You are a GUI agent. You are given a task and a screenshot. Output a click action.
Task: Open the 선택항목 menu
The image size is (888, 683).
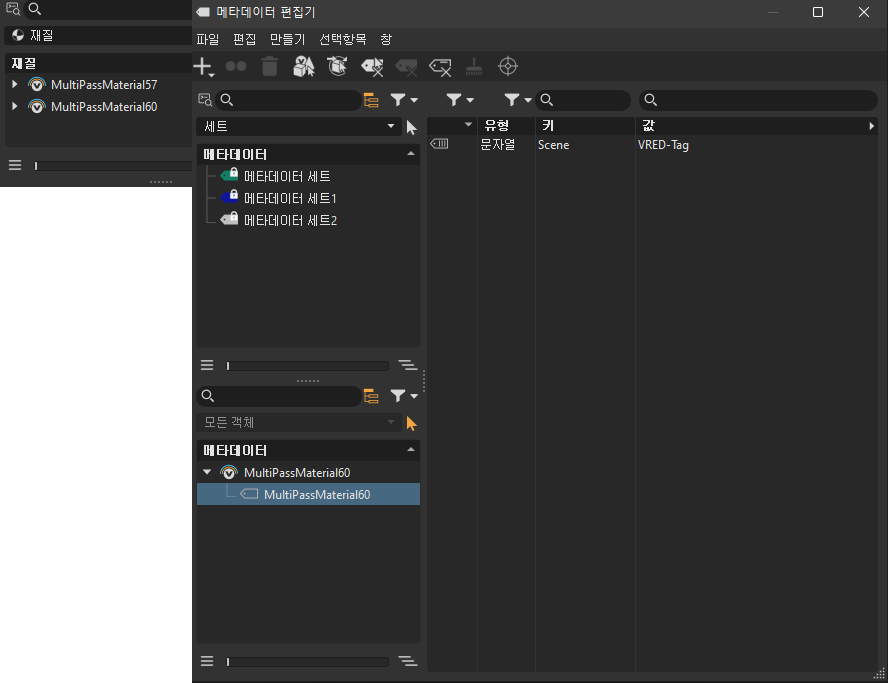click(343, 39)
